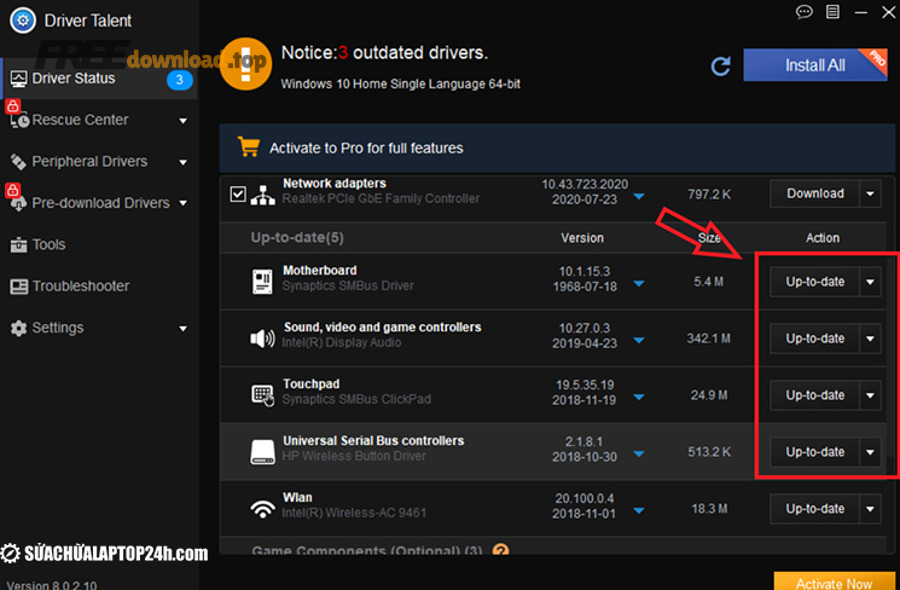The width and height of the screenshot is (900, 590).
Task: Click the Activate Now button
Action: [834, 581]
